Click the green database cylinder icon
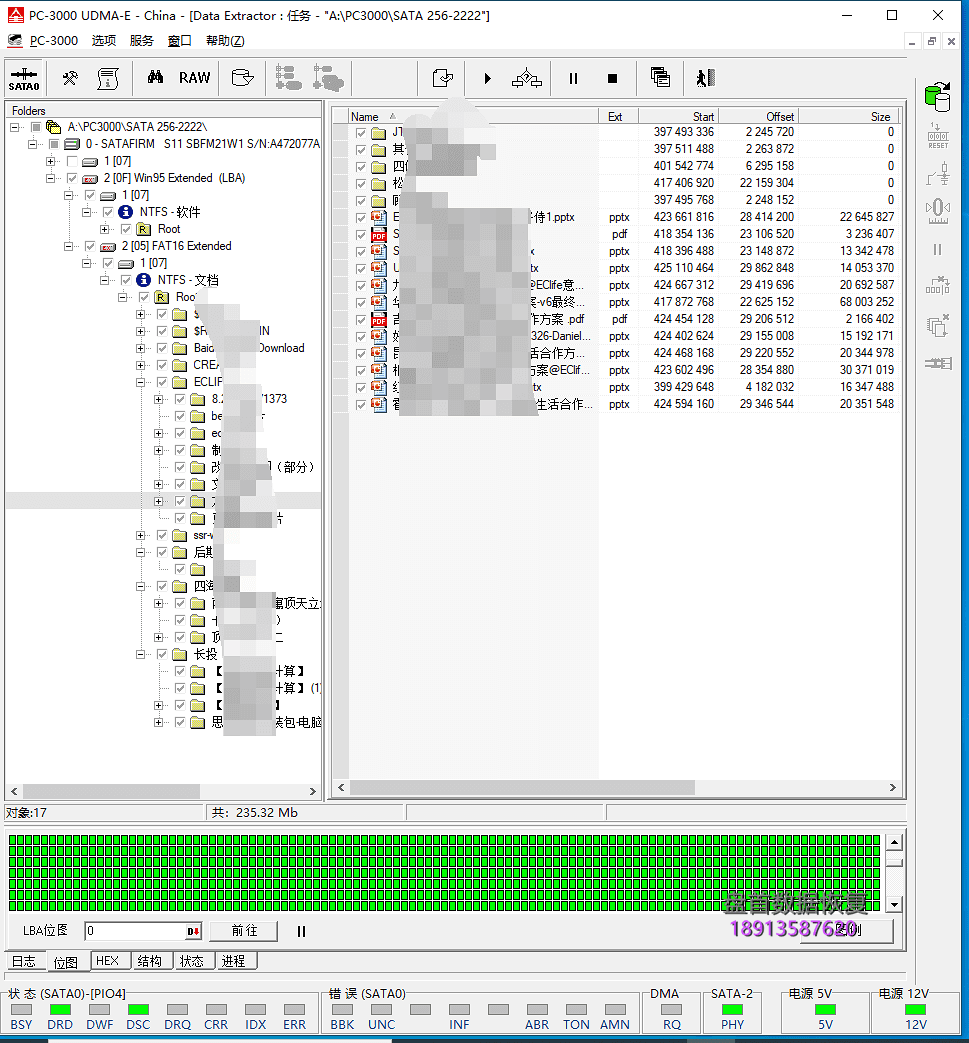This screenshot has width=969, height=1043. point(938,97)
